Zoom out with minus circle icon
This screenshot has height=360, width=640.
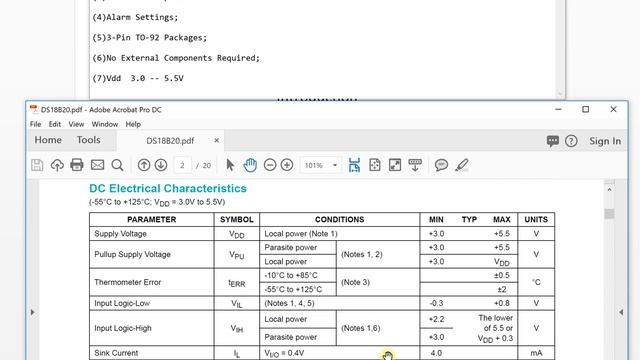270,165
